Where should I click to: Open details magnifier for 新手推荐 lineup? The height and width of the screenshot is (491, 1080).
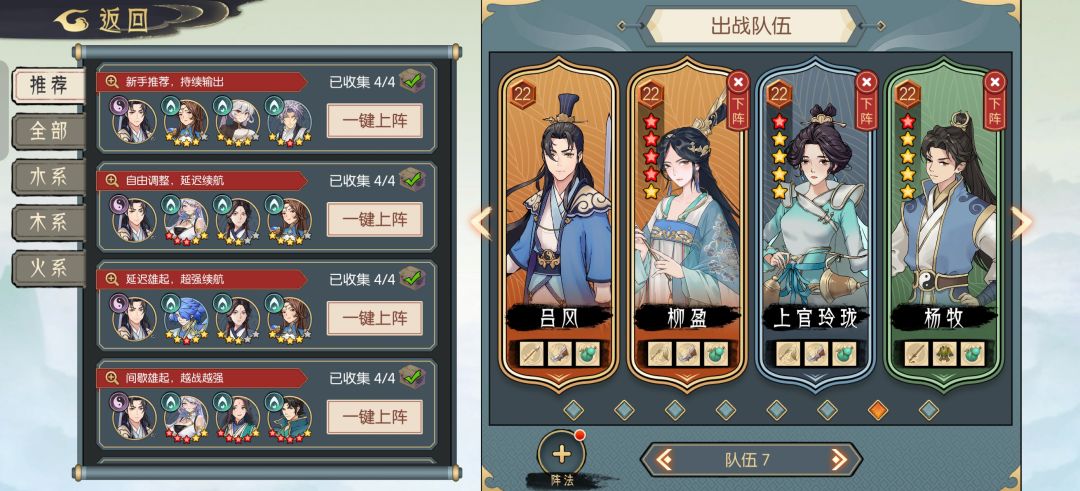tap(112, 82)
